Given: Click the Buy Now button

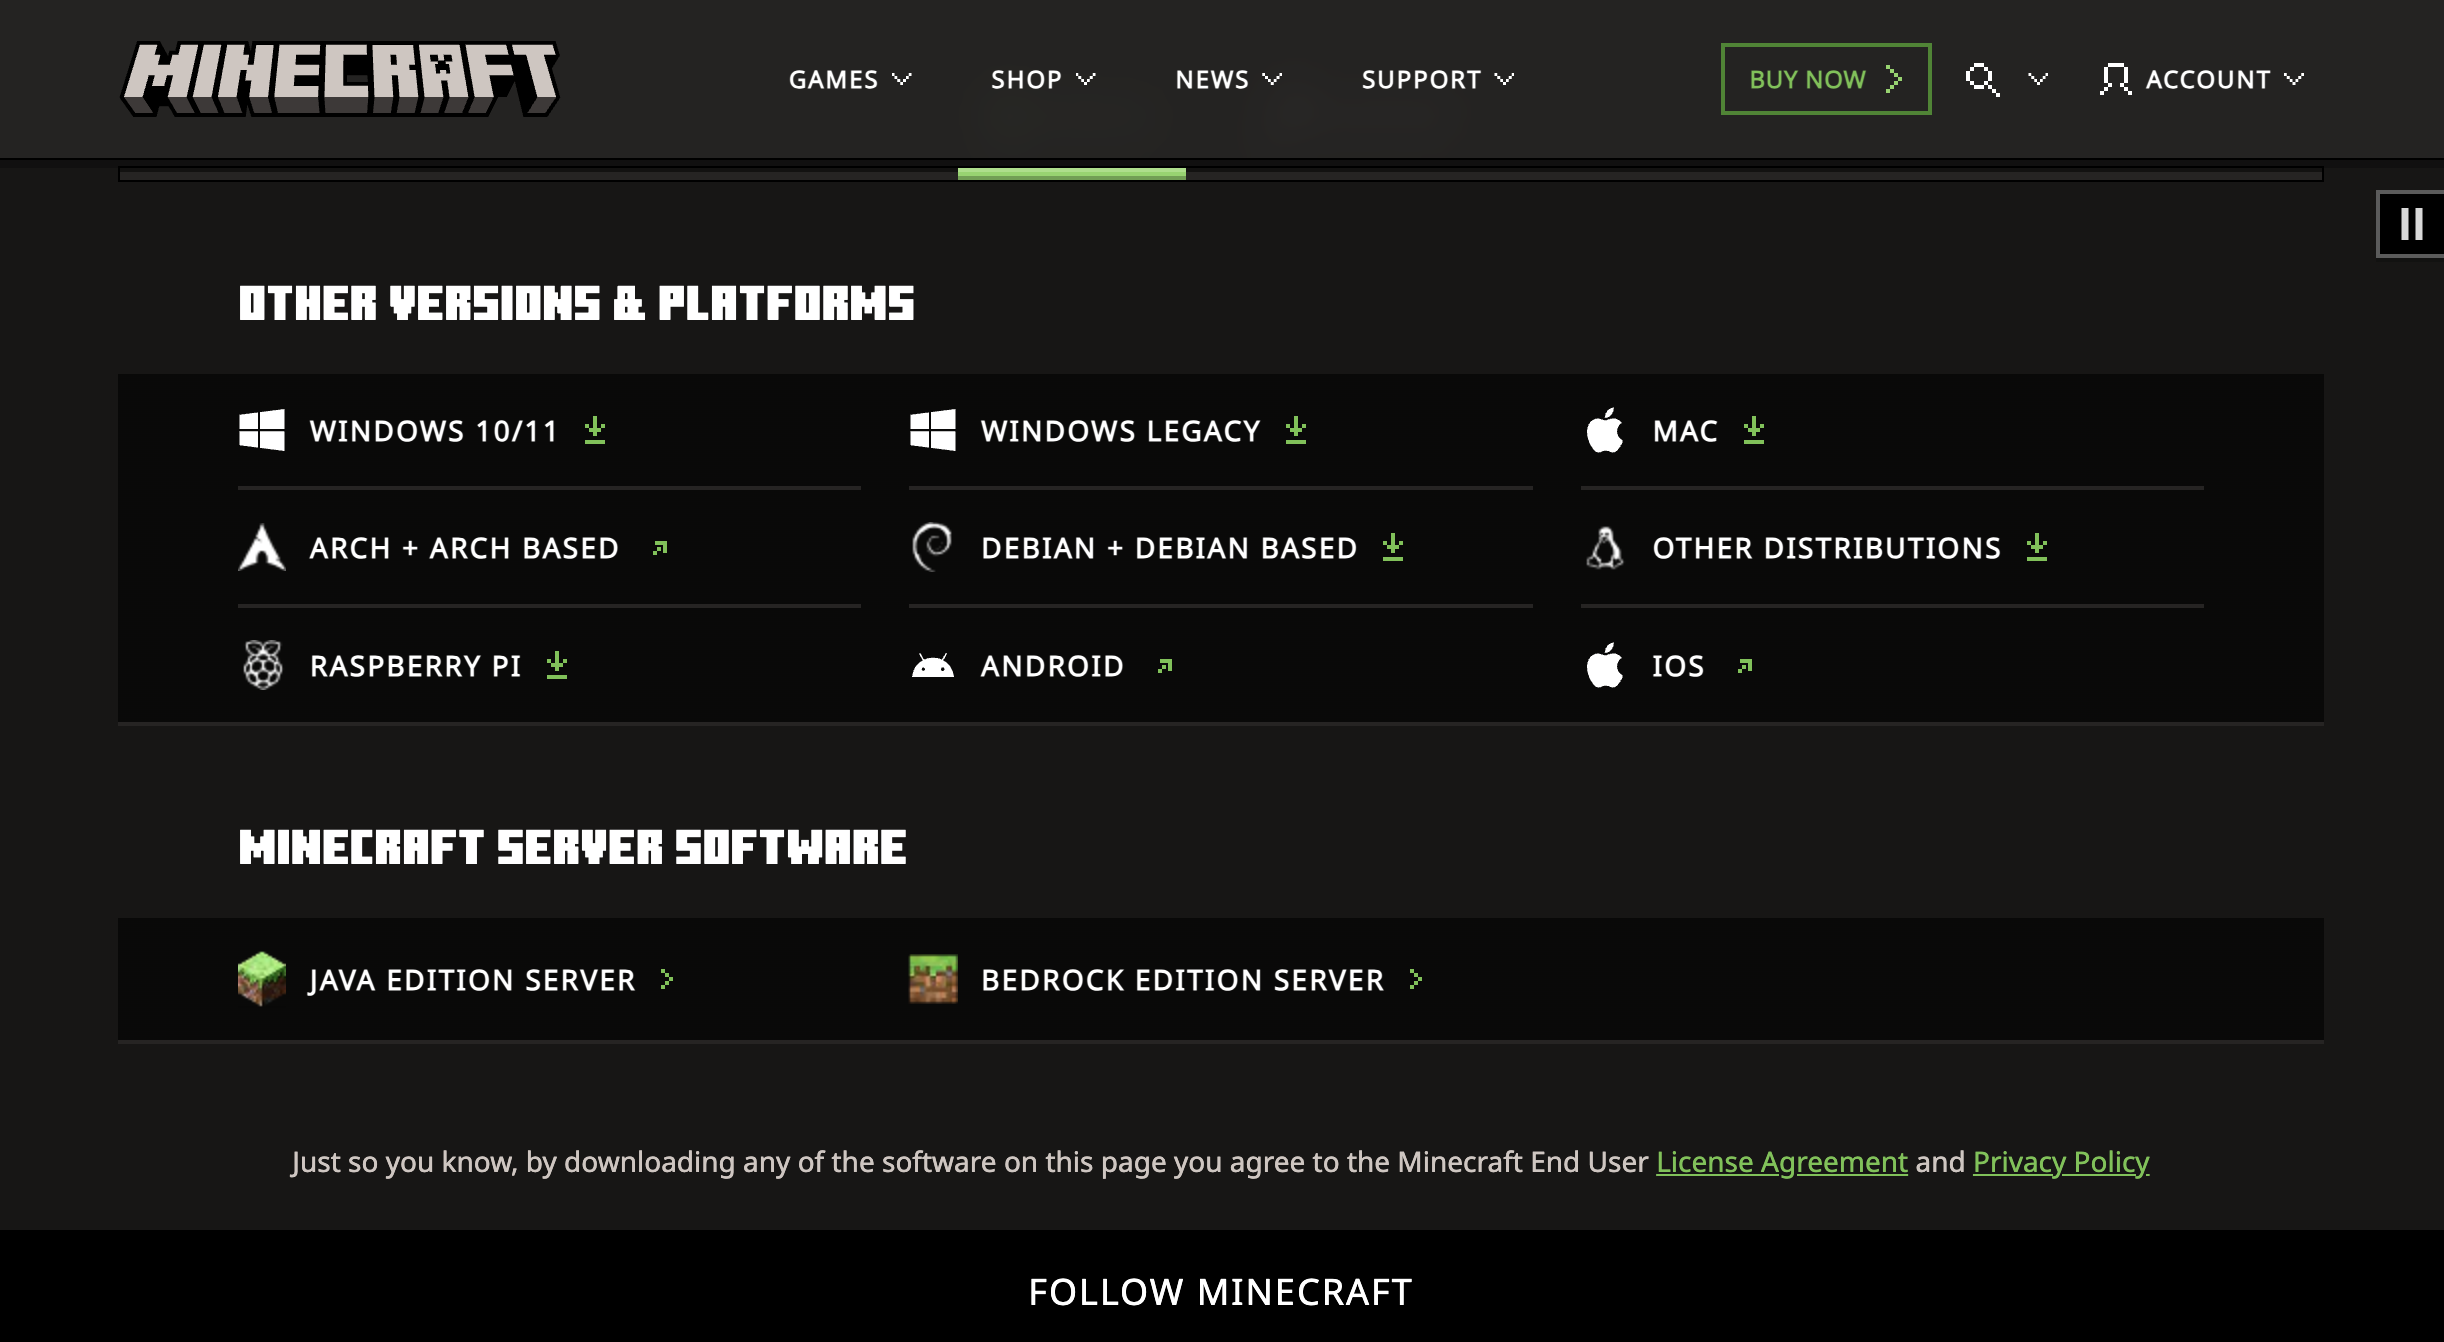Looking at the screenshot, I should 1825,79.
